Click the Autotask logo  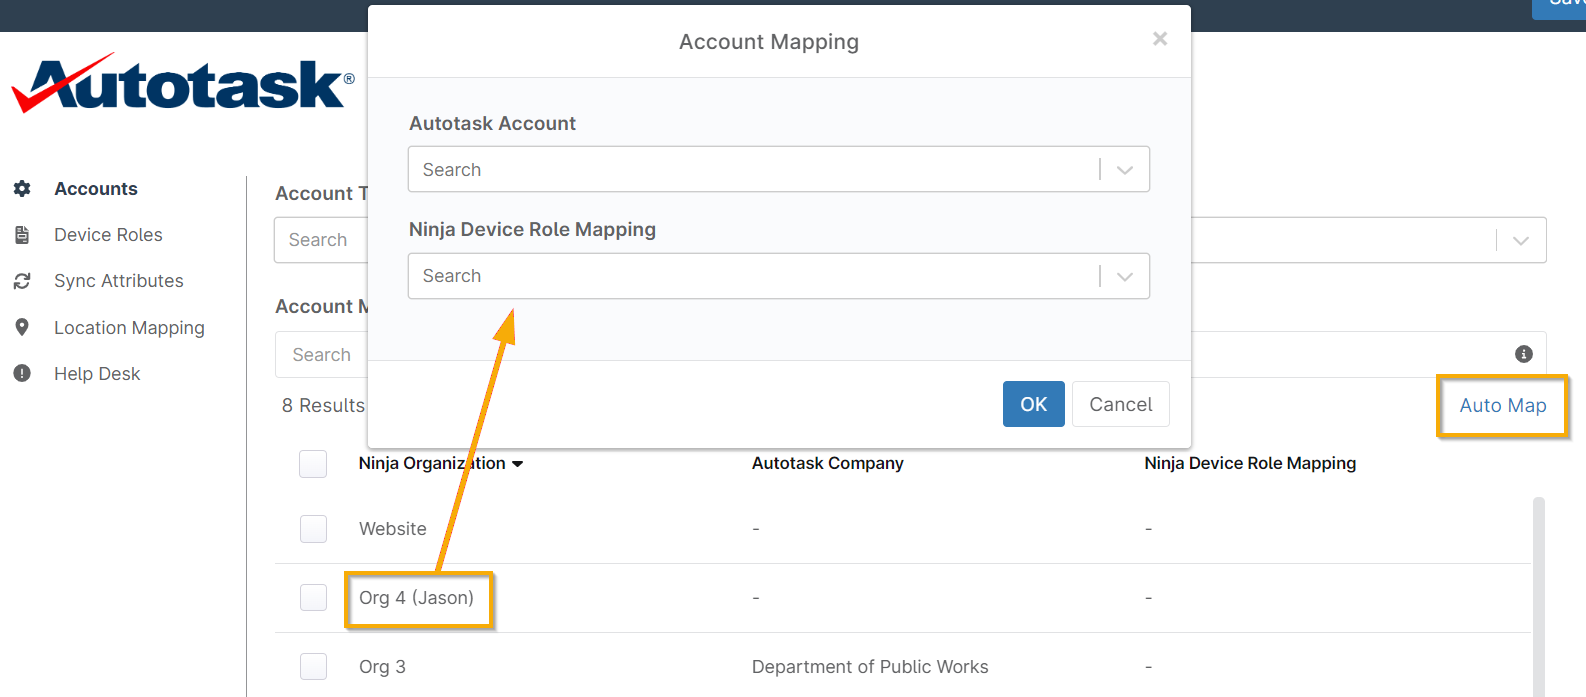coord(183,84)
